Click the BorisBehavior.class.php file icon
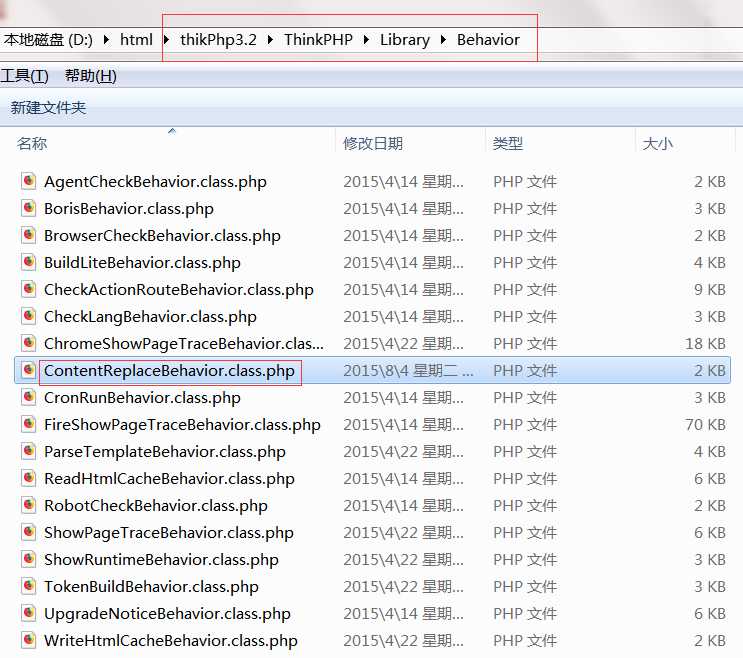This screenshot has width=743, height=658. coord(28,207)
